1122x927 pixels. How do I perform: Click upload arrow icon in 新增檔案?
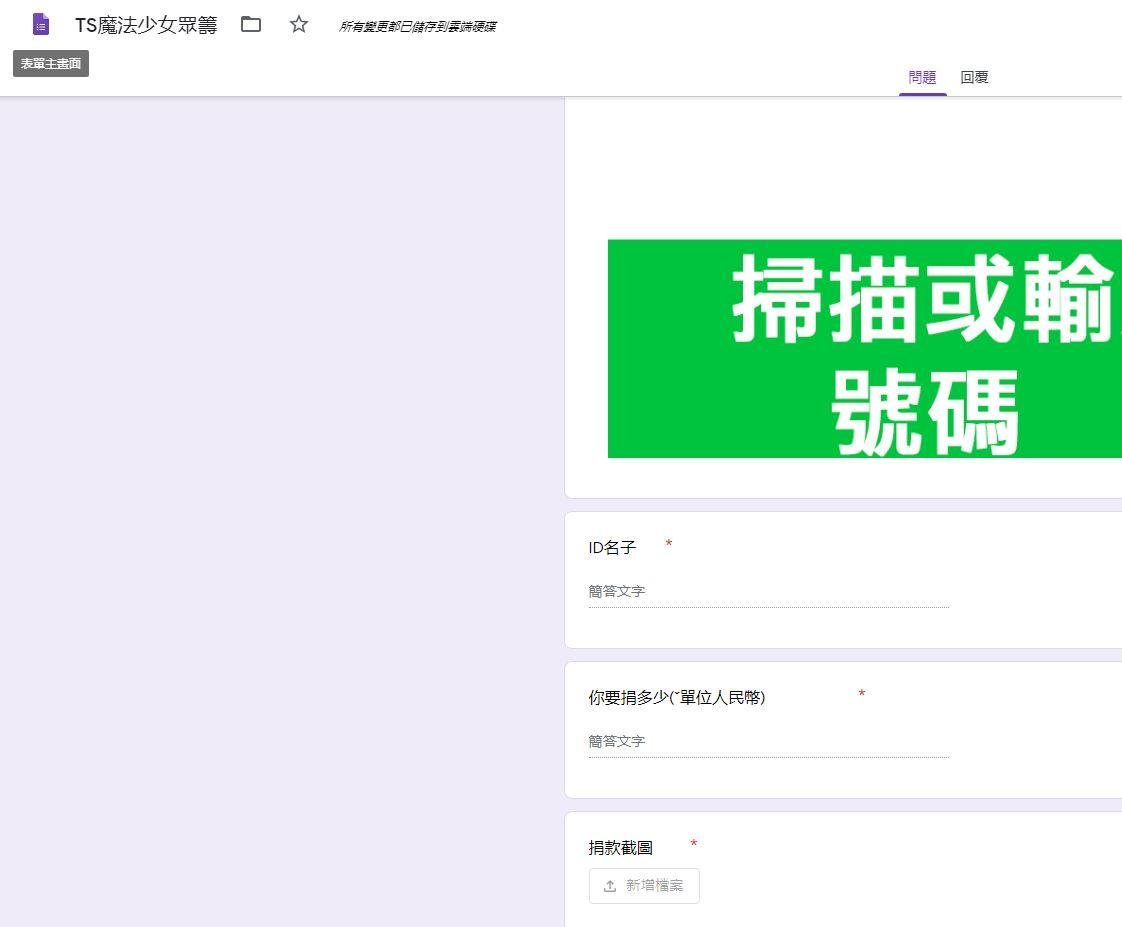[610, 886]
